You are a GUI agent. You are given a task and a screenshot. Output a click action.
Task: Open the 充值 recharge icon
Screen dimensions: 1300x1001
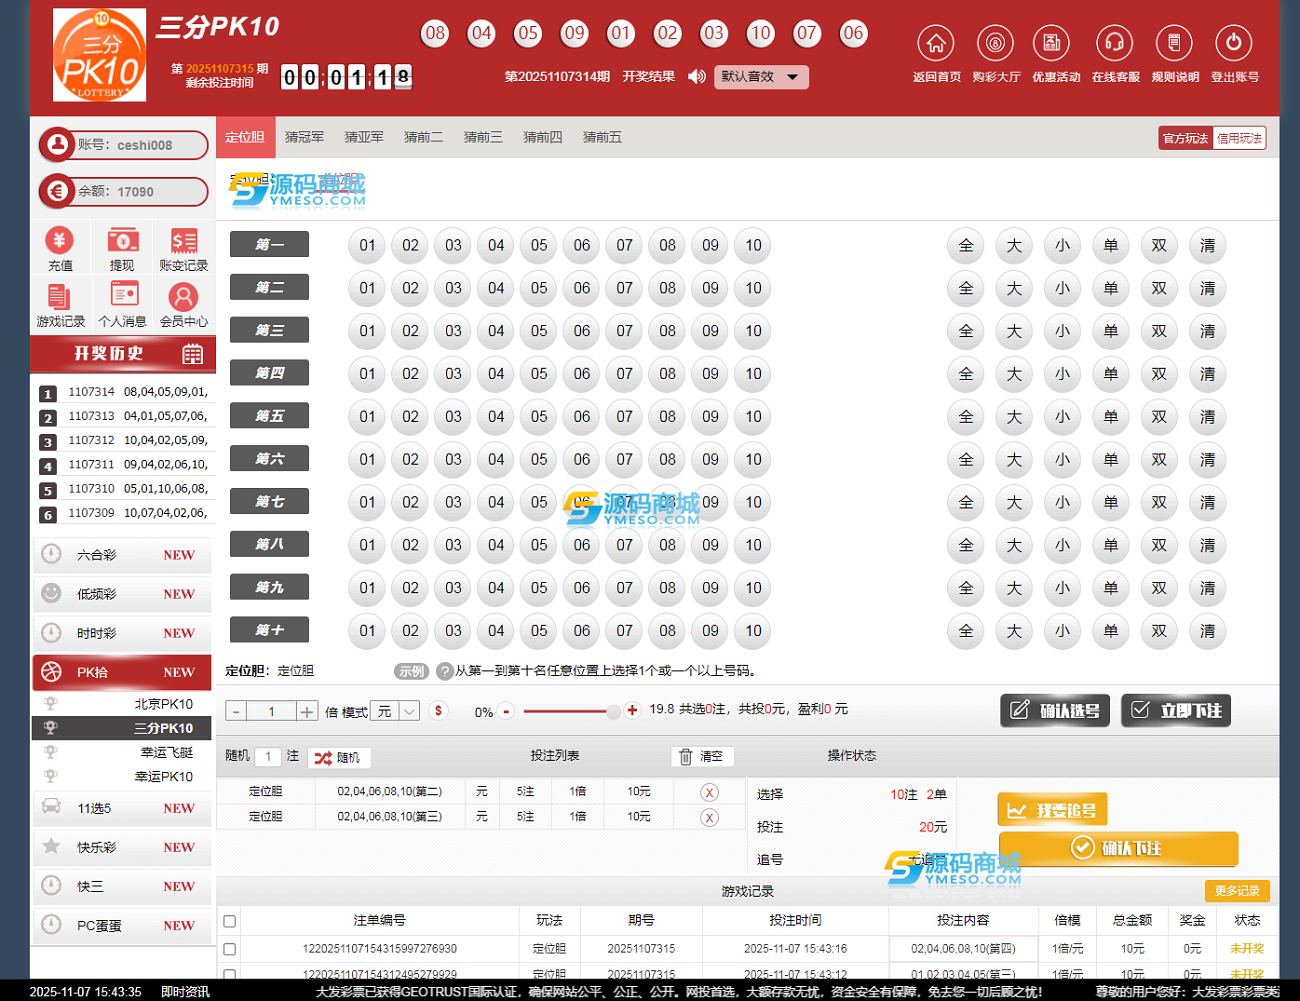click(x=60, y=241)
